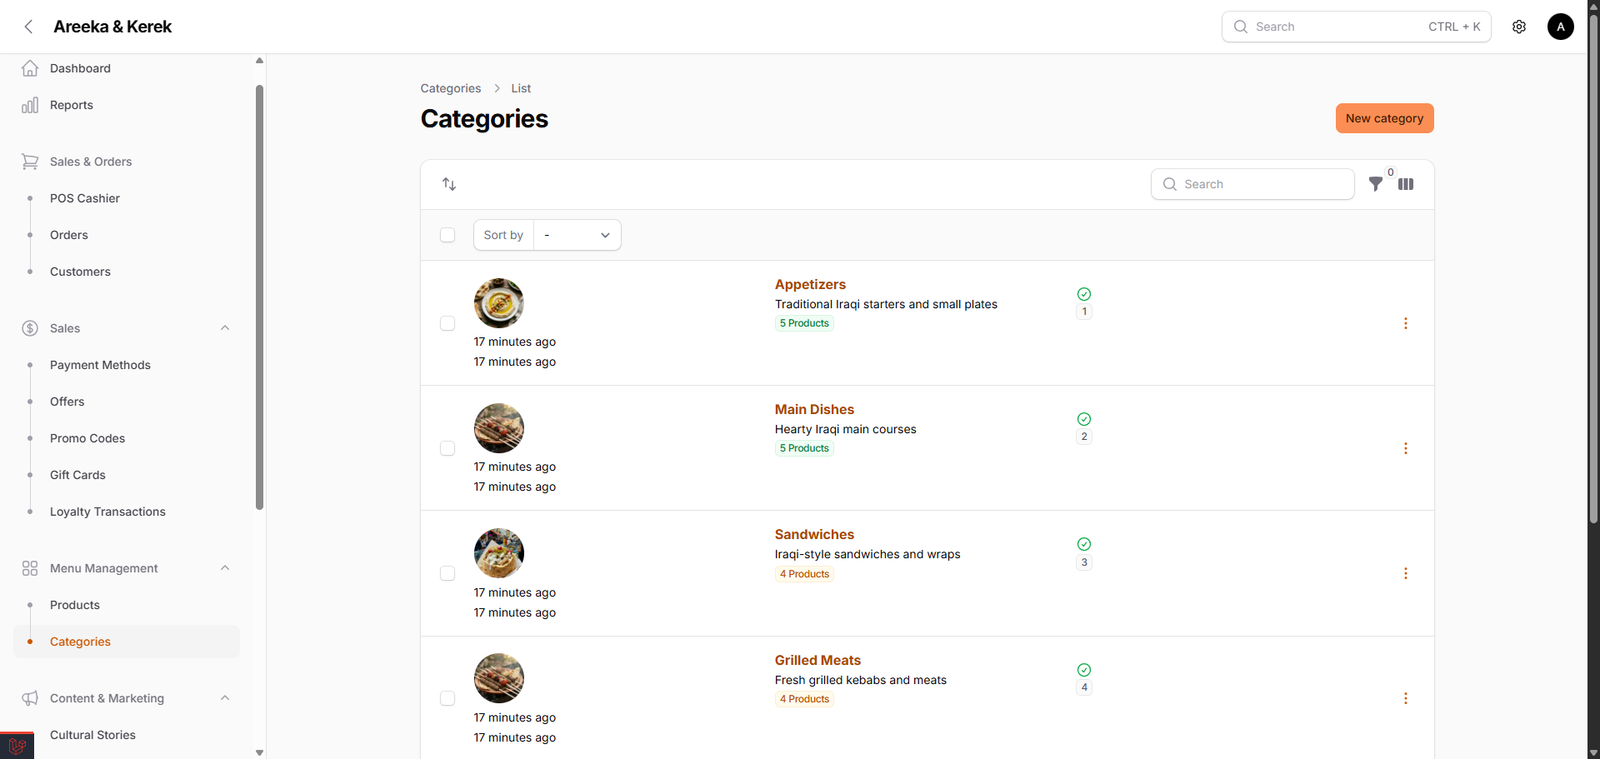Open Loyalty Transactions in the sidebar

tap(127, 512)
